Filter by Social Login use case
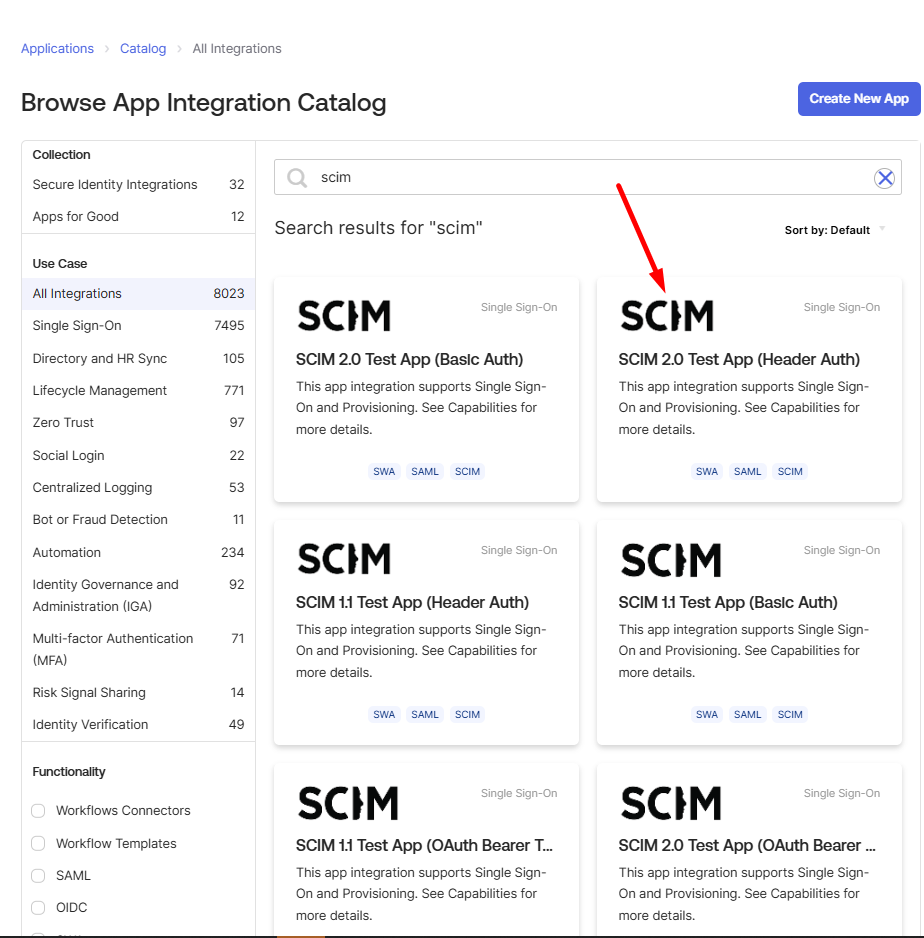 point(138,455)
